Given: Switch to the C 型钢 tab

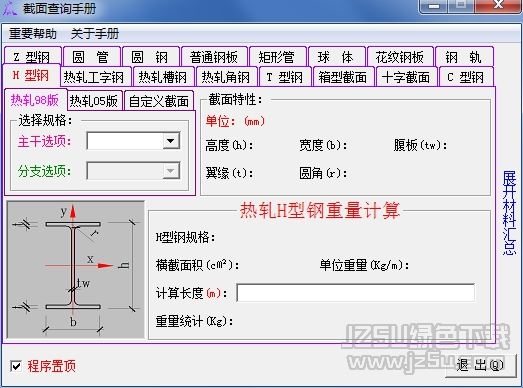Looking at the screenshot, I should (466, 77).
